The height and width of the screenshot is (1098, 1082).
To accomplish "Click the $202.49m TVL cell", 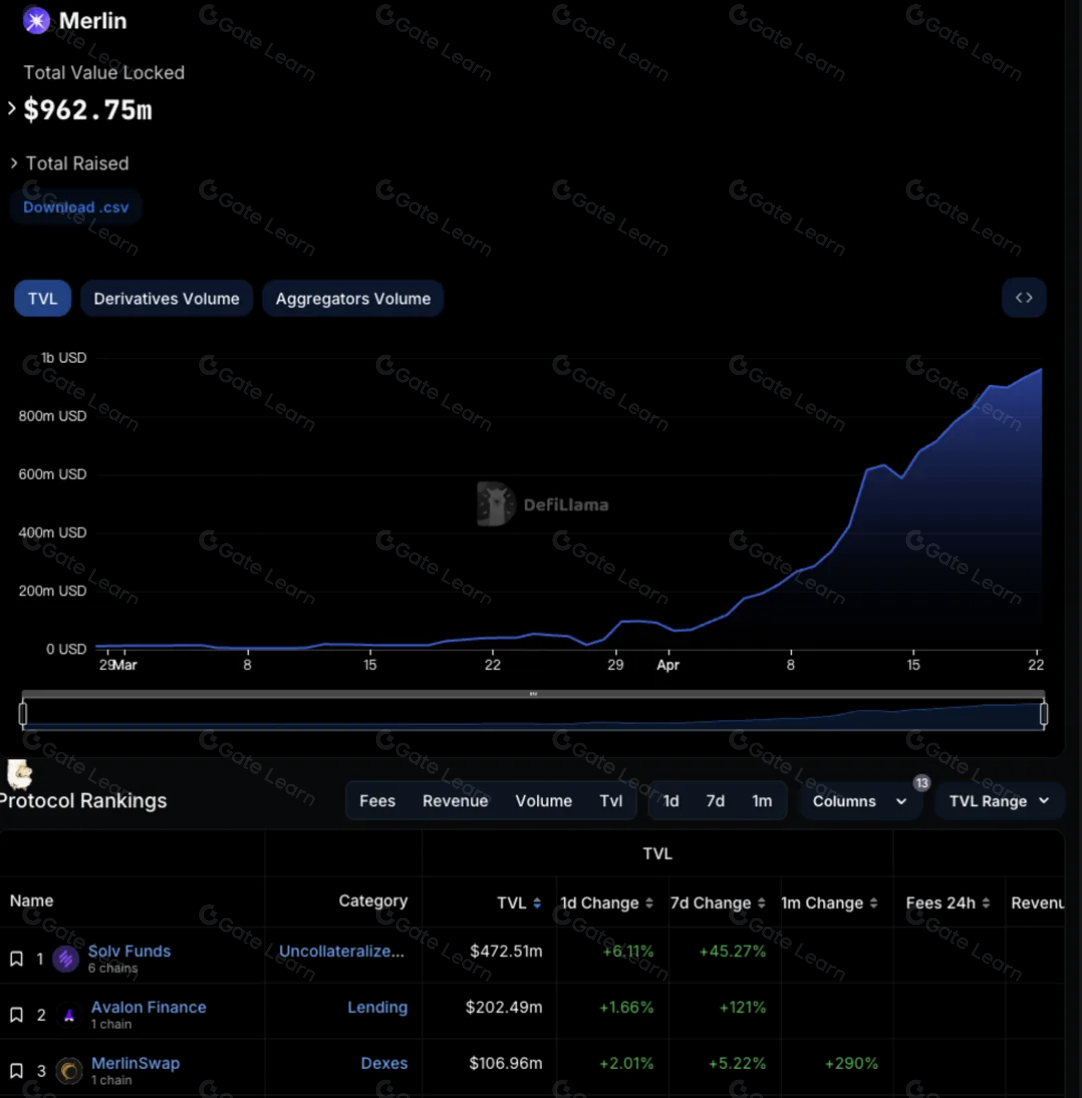I will click(x=504, y=1007).
